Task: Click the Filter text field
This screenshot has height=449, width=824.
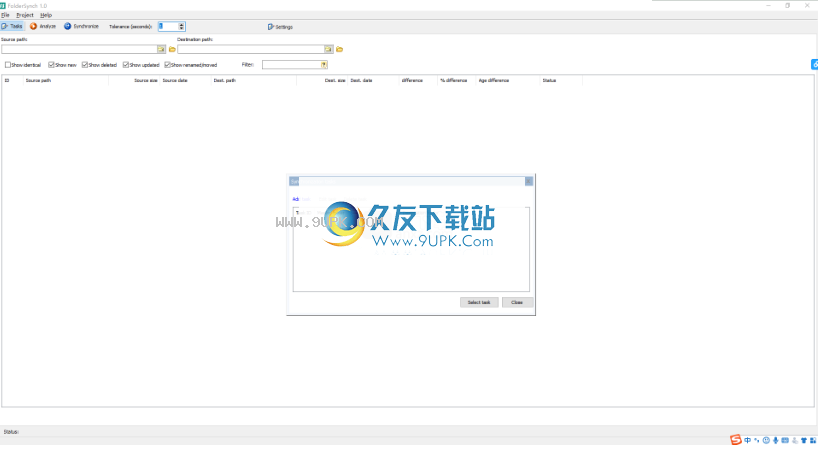Action: [x=292, y=65]
